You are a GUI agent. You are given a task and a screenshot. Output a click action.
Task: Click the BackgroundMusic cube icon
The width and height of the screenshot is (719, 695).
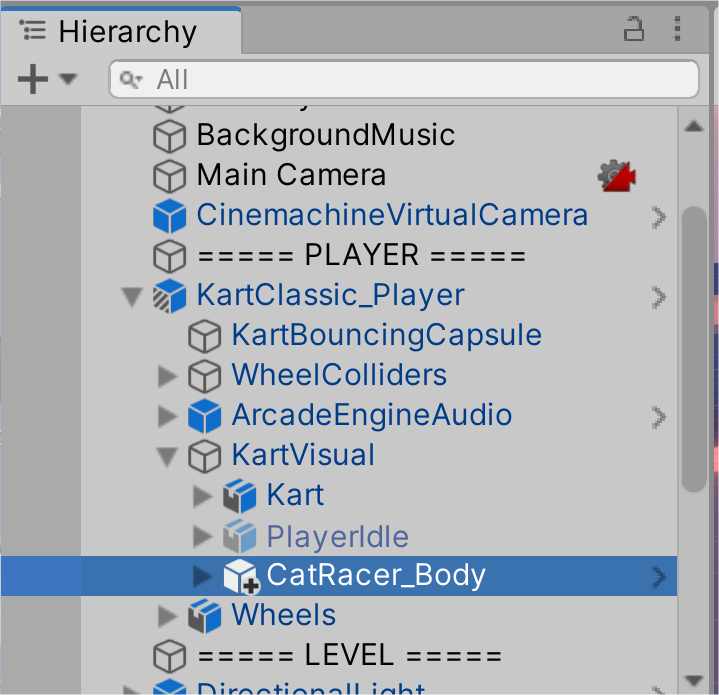coord(169,136)
